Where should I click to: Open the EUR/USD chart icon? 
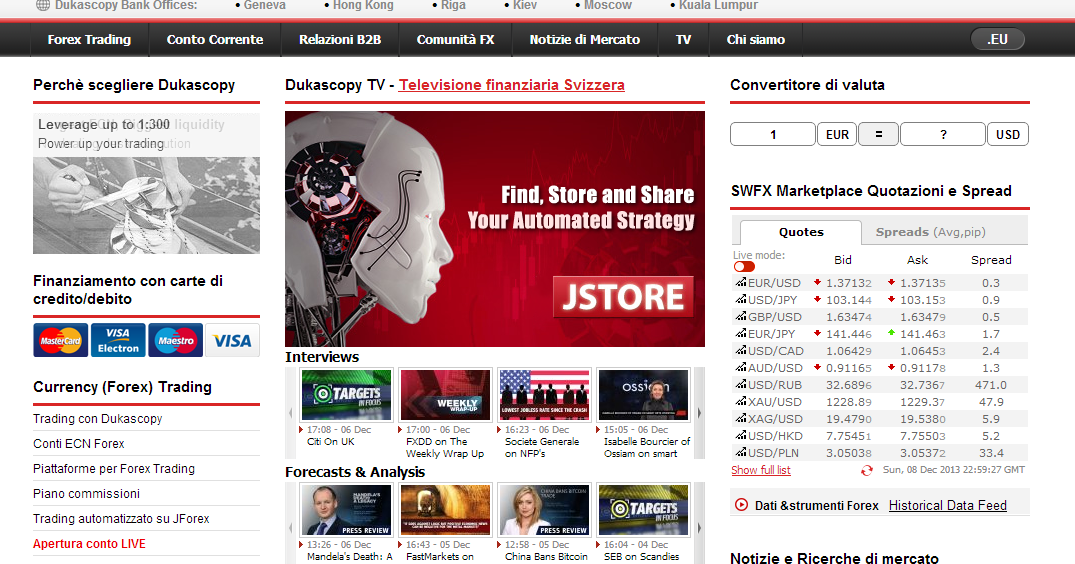(x=740, y=282)
